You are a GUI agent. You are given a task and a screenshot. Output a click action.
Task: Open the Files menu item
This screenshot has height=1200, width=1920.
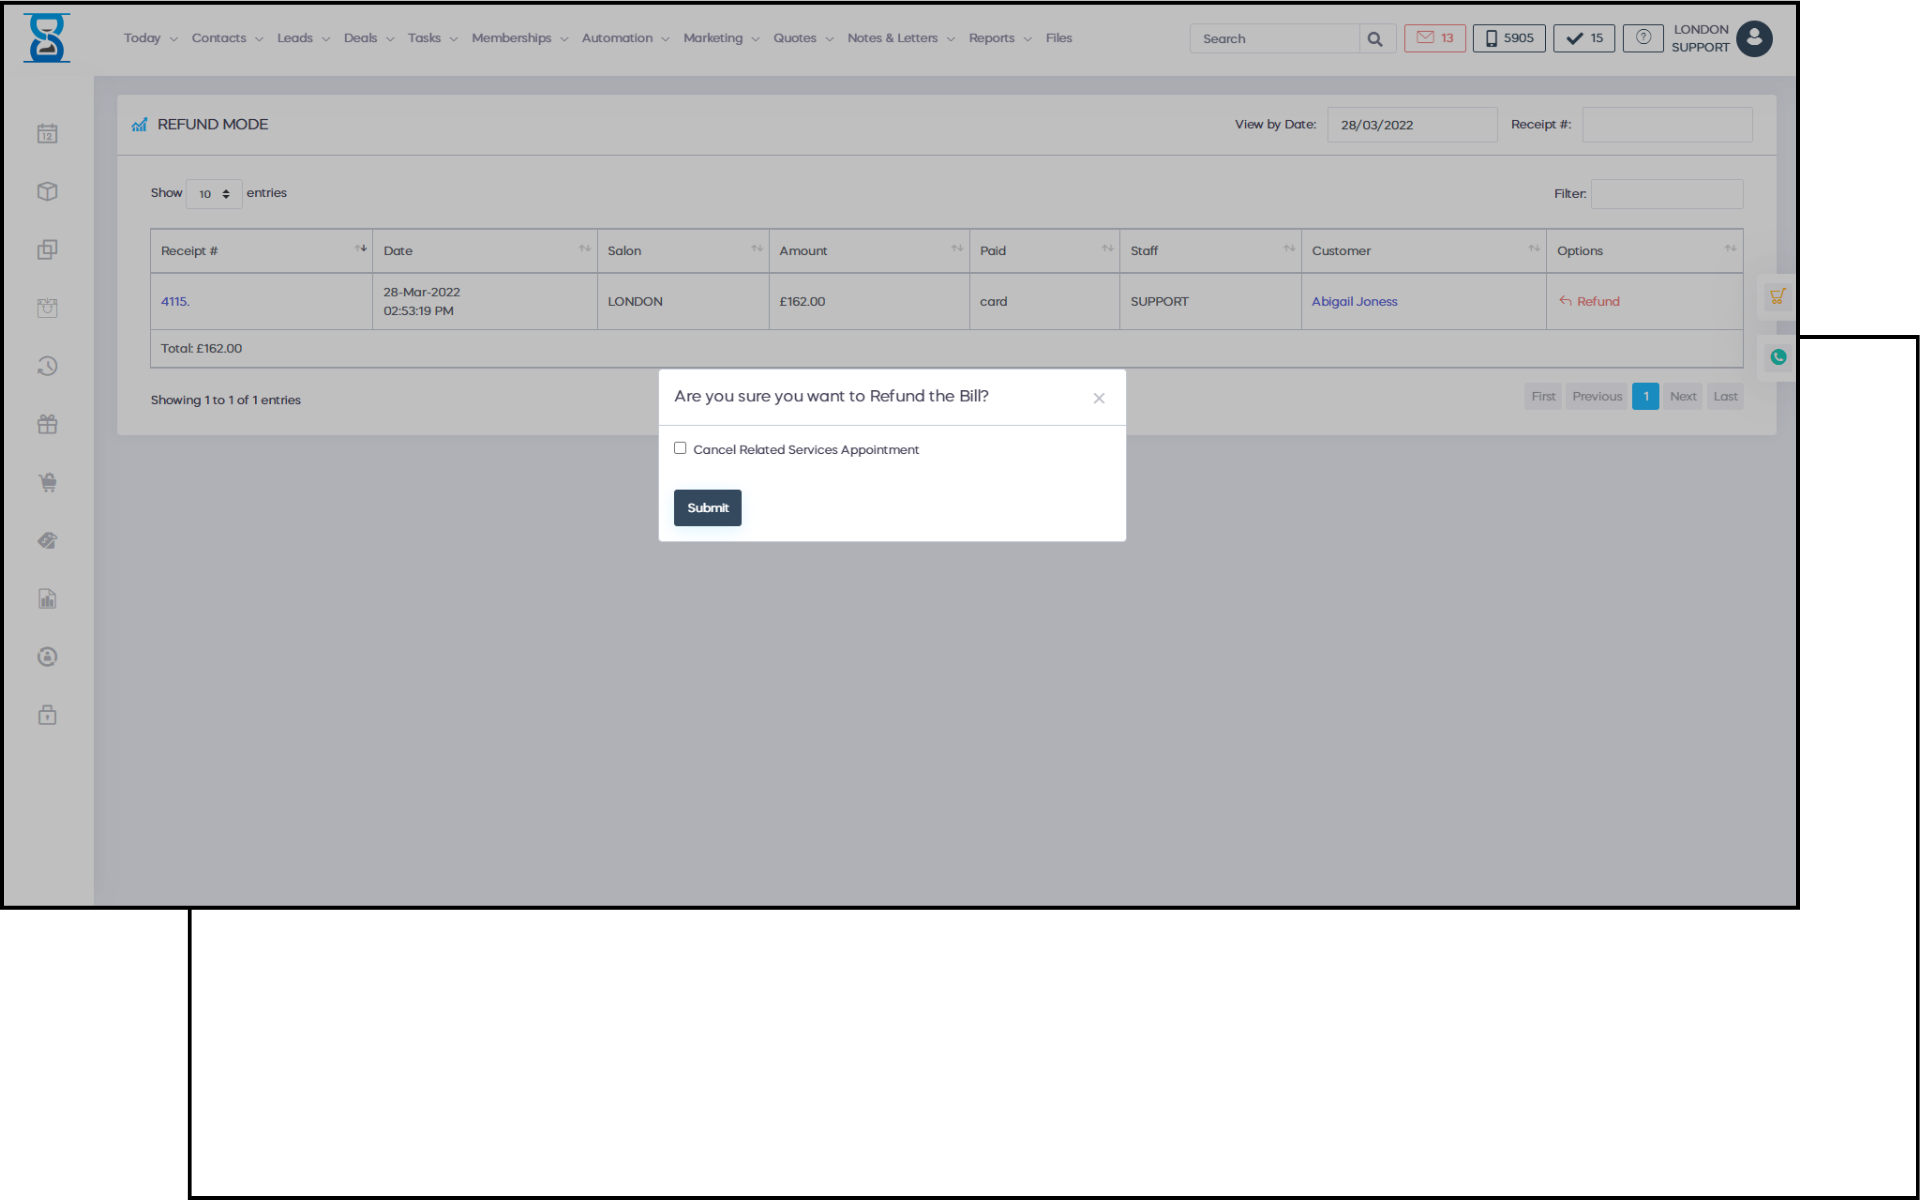[1058, 38]
